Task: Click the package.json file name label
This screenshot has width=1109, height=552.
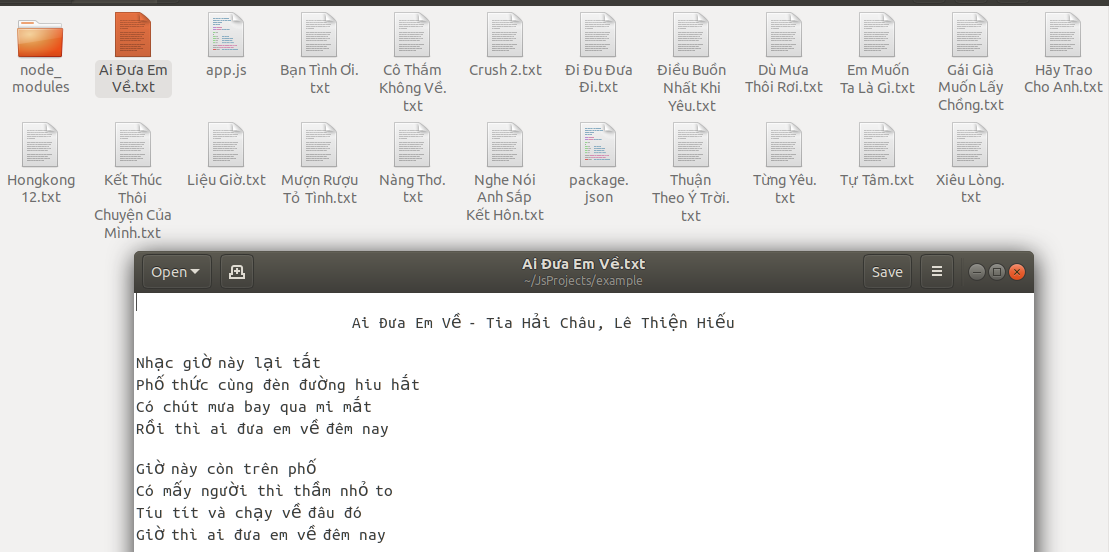Action: coord(598,188)
